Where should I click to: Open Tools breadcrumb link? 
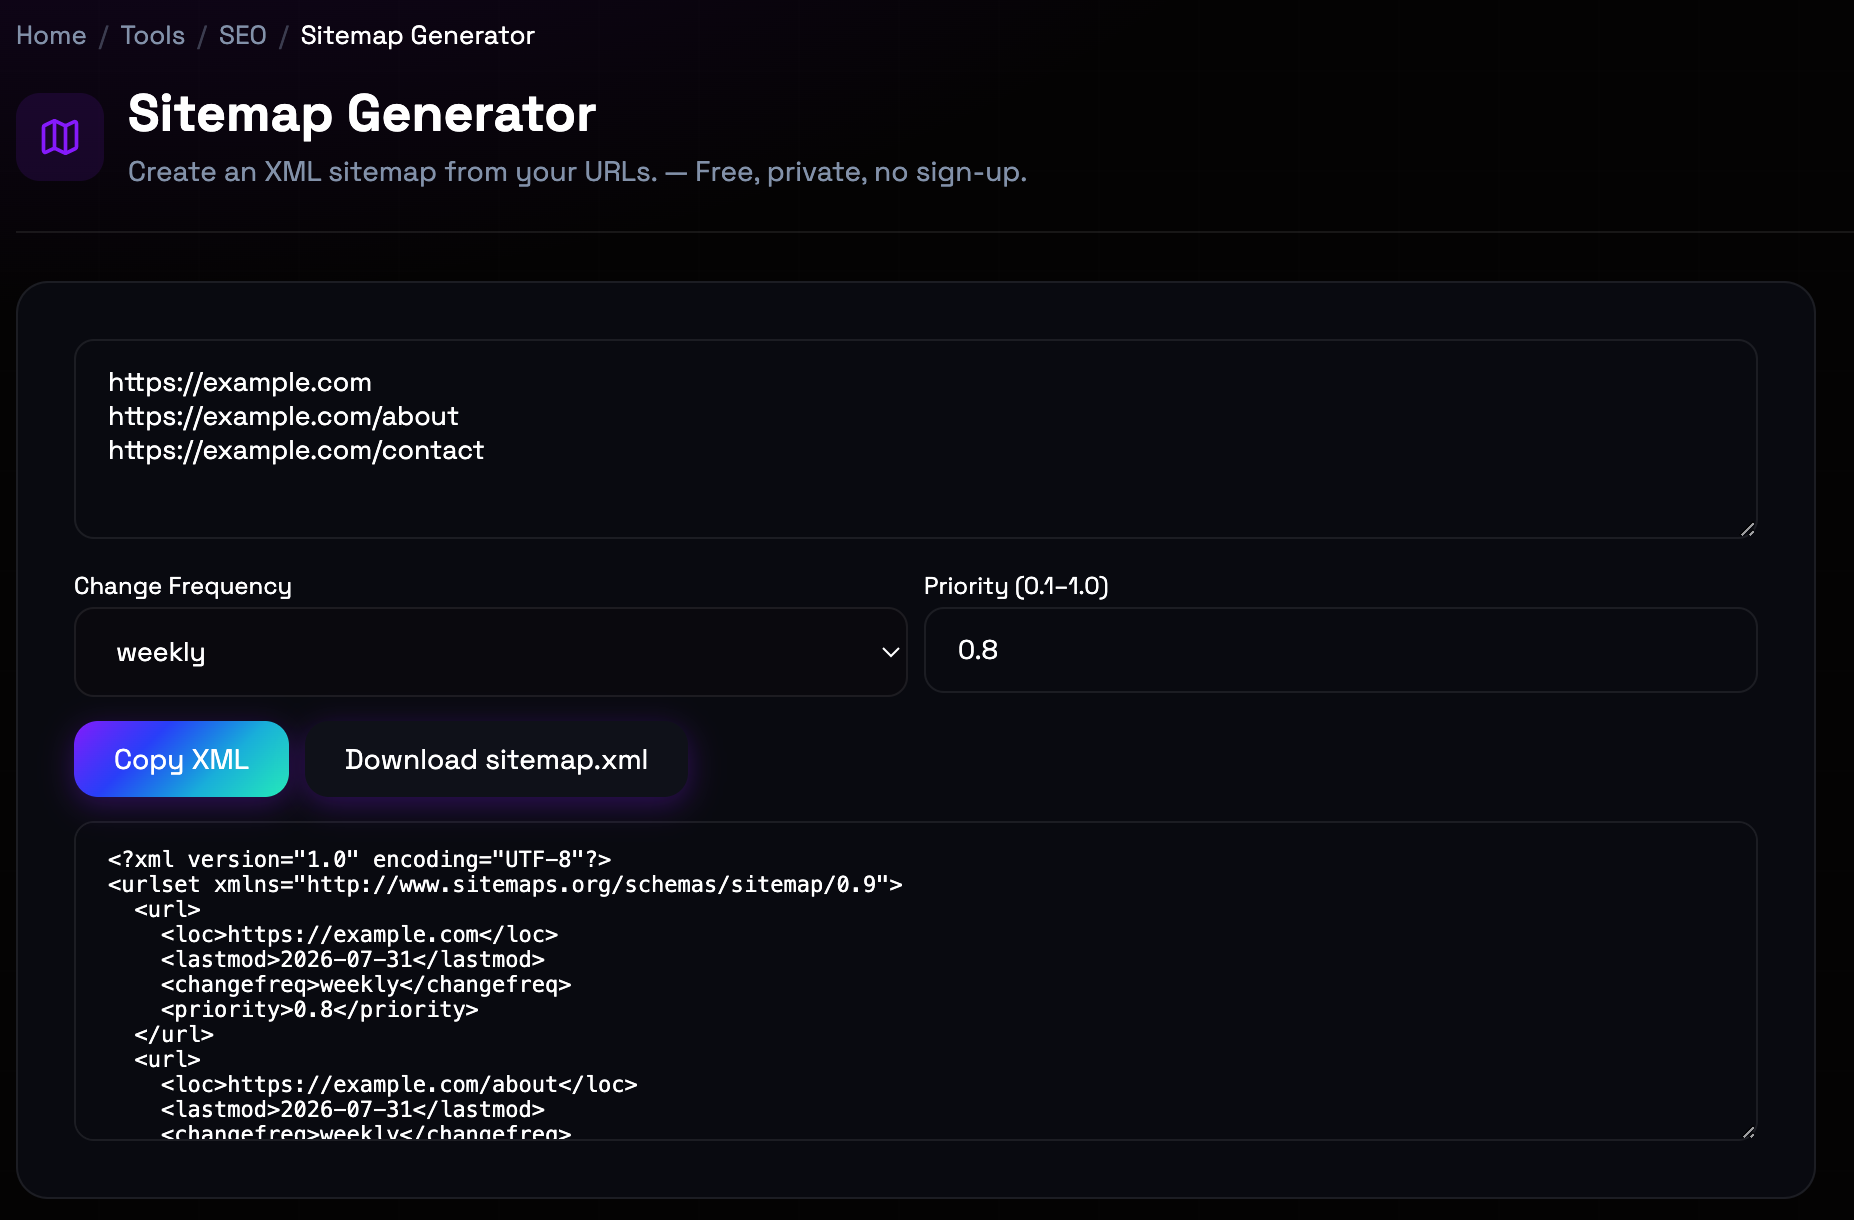[x=152, y=35]
